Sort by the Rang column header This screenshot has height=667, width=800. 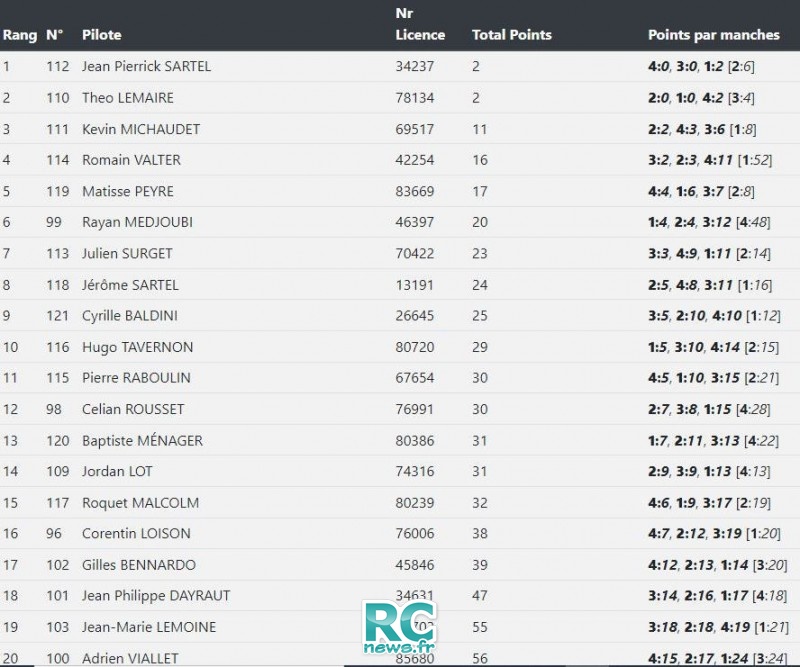click(x=20, y=35)
